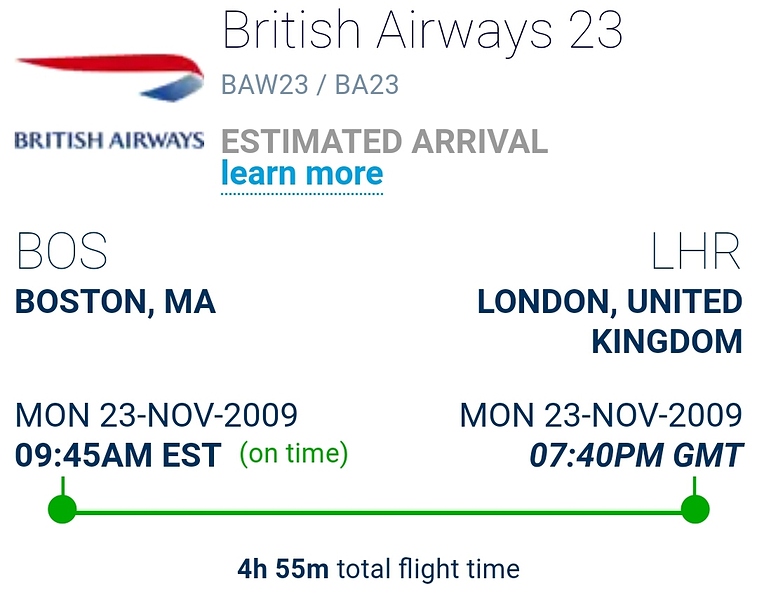Click the arrival date under London
The image size is (757, 600).
600,415
